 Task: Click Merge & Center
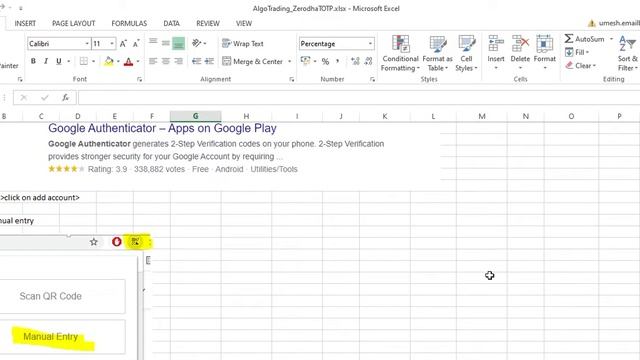pyautogui.click(x=253, y=61)
